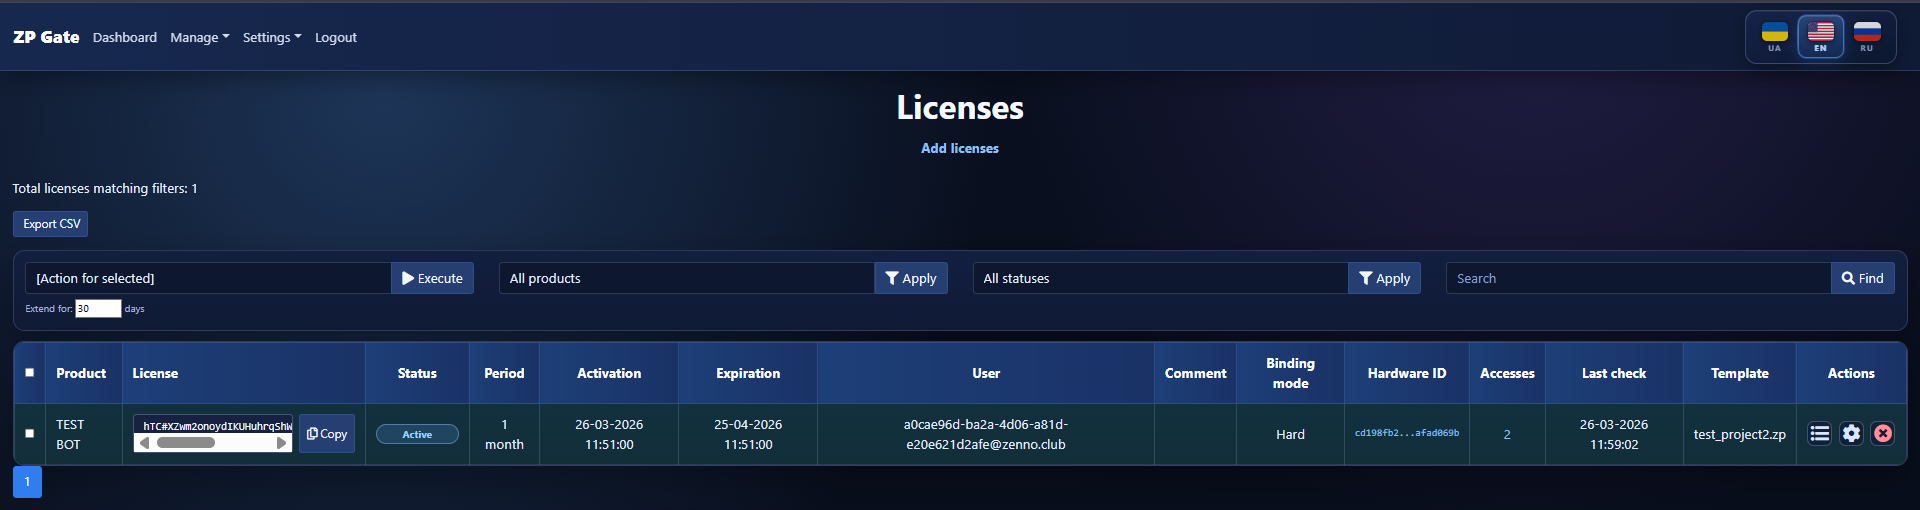Switch language to Ukrainian flag
Screen dimensions: 1920x510
tap(1774, 37)
